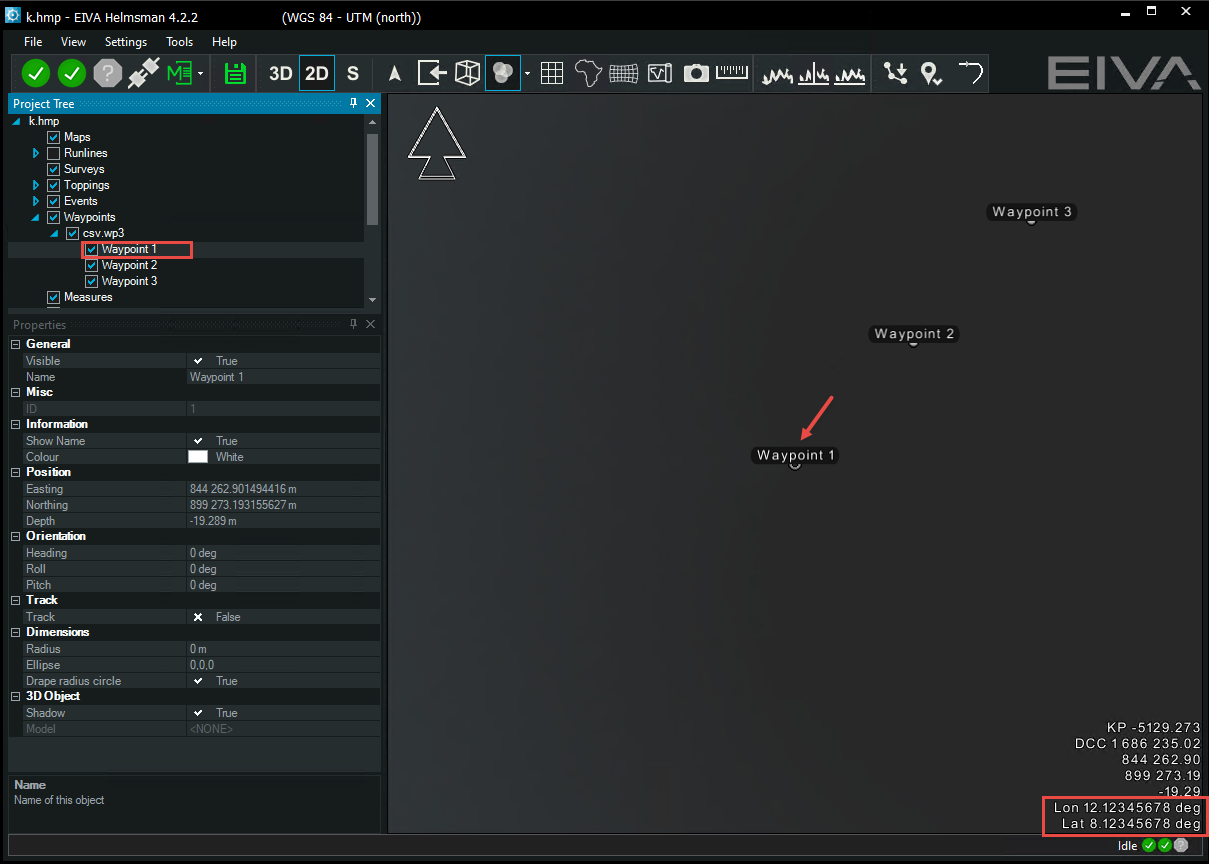This screenshot has height=864, width=1209.
Task: Toggle the Toppings checkbox
Action: [54, 185]
